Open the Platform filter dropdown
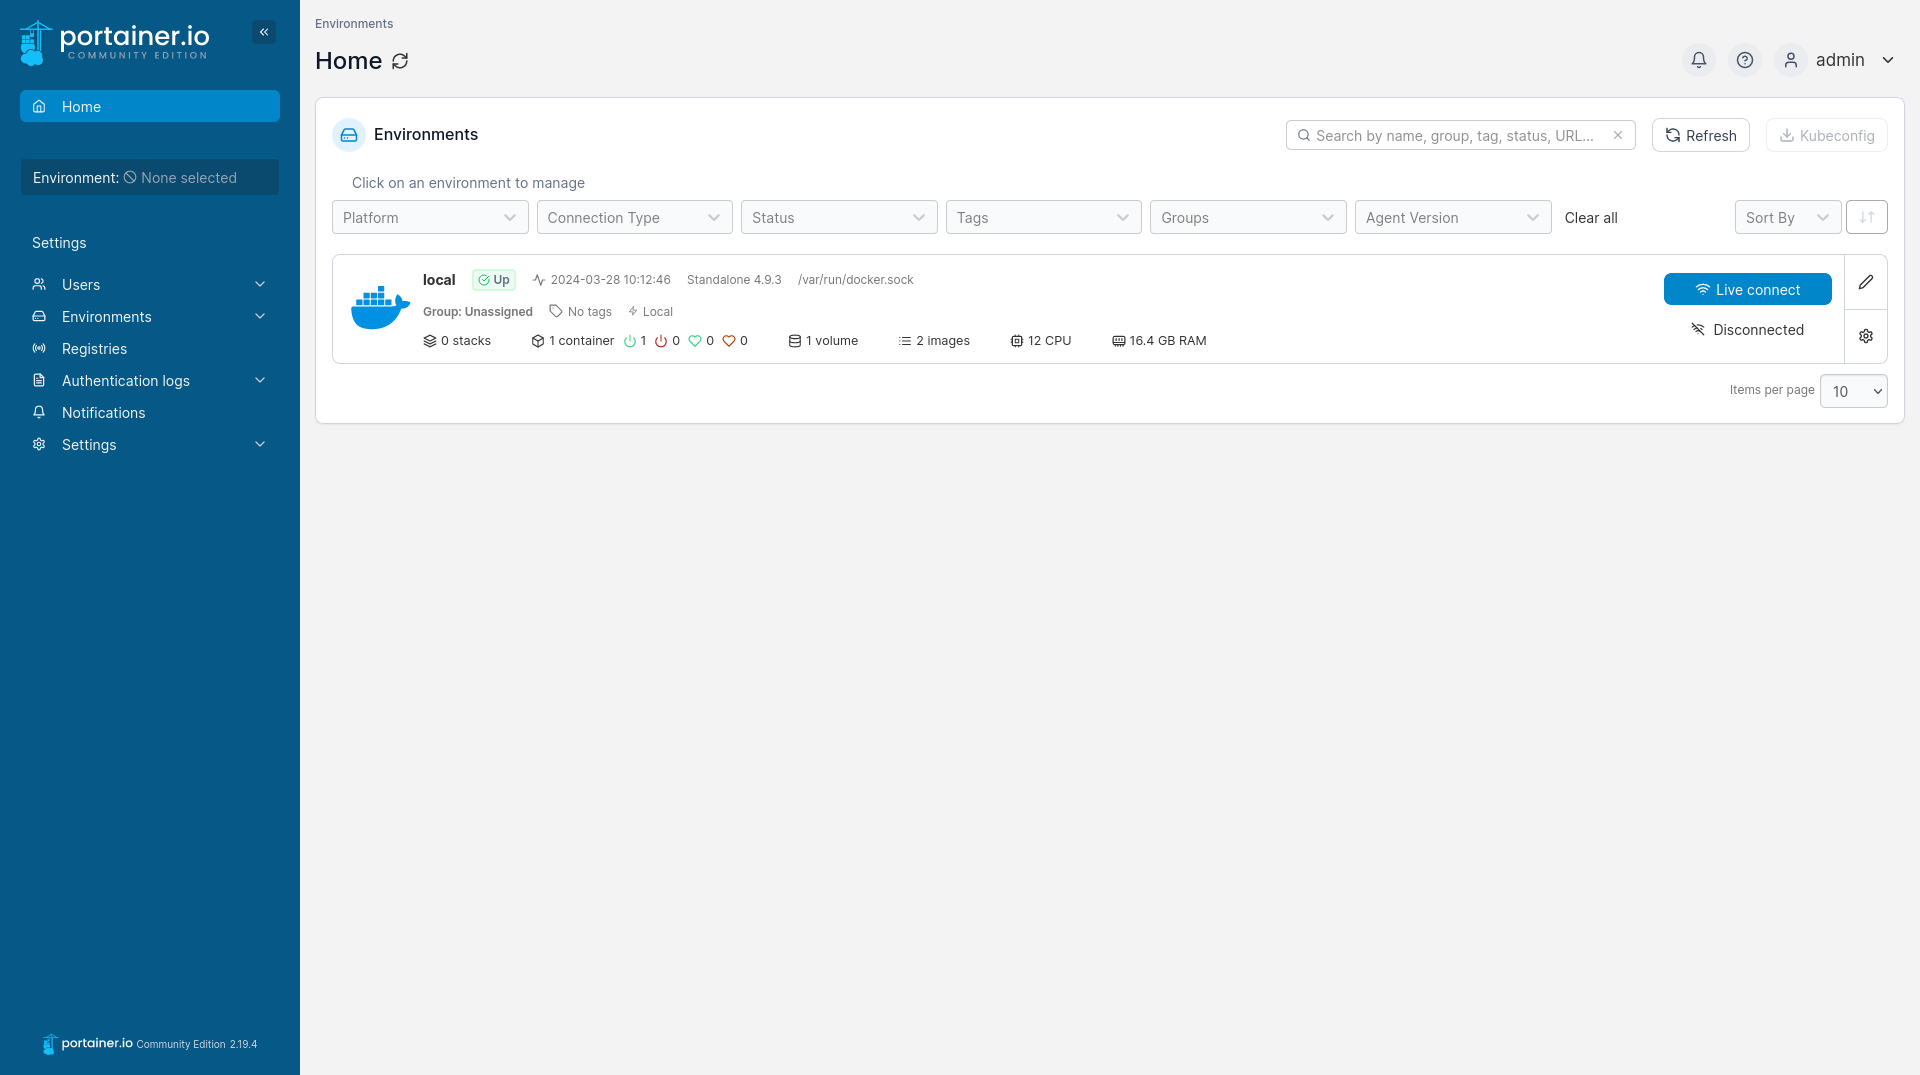 (x=429, y=217)
